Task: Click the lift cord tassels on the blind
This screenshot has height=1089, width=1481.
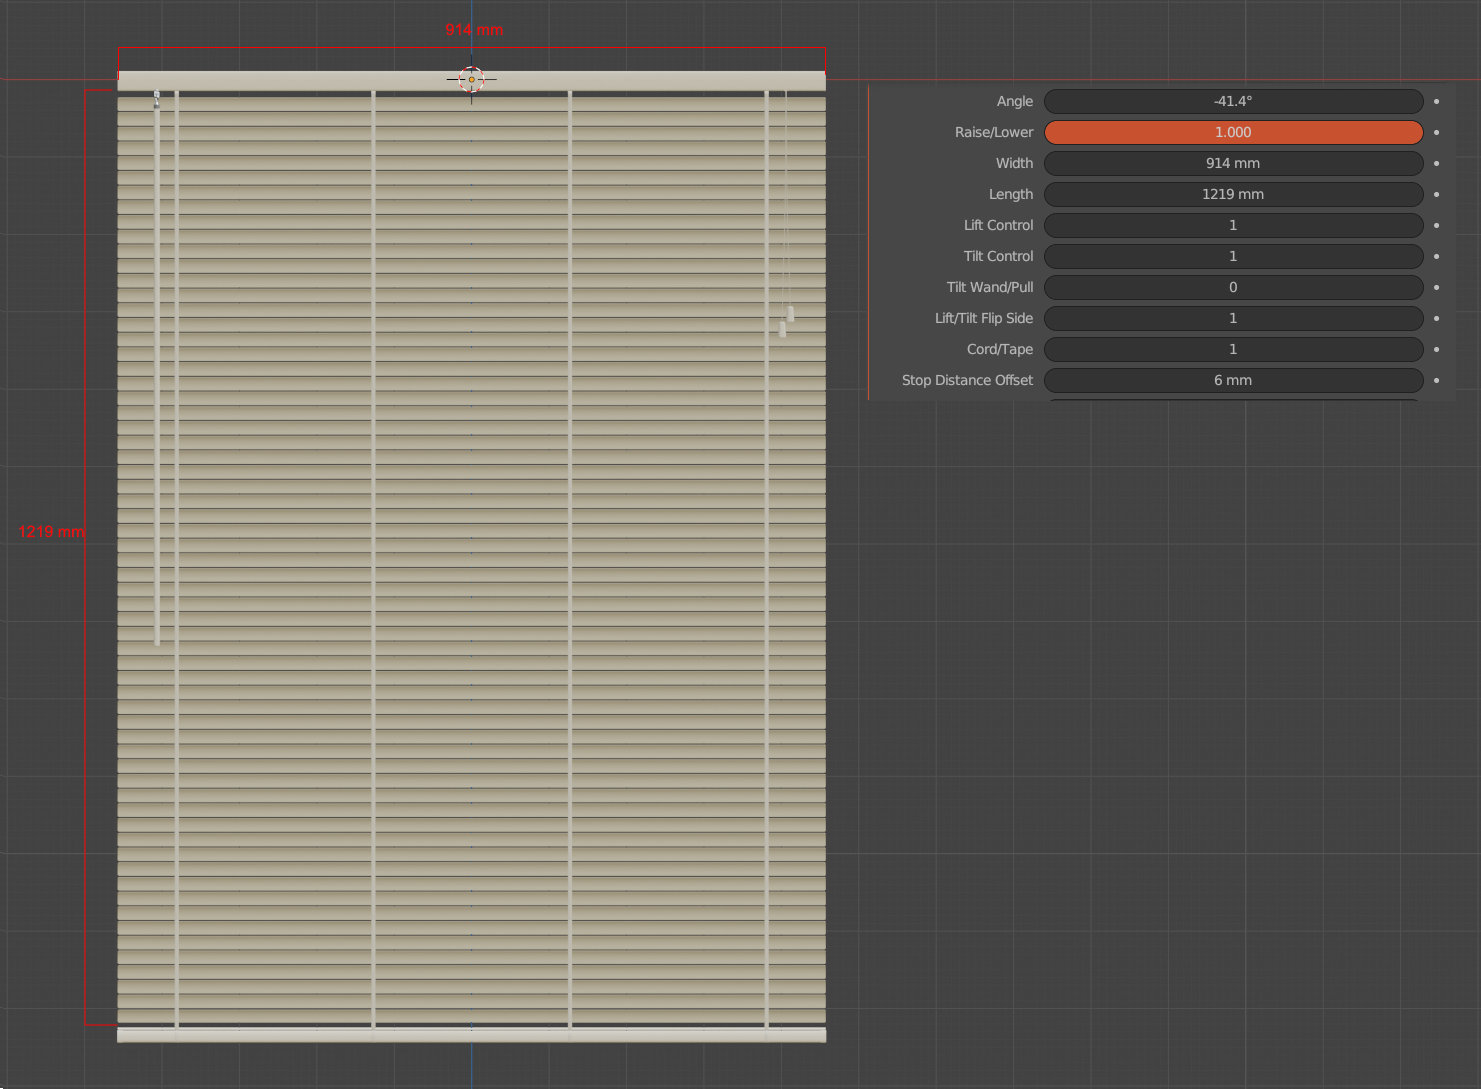Action: 786,321
